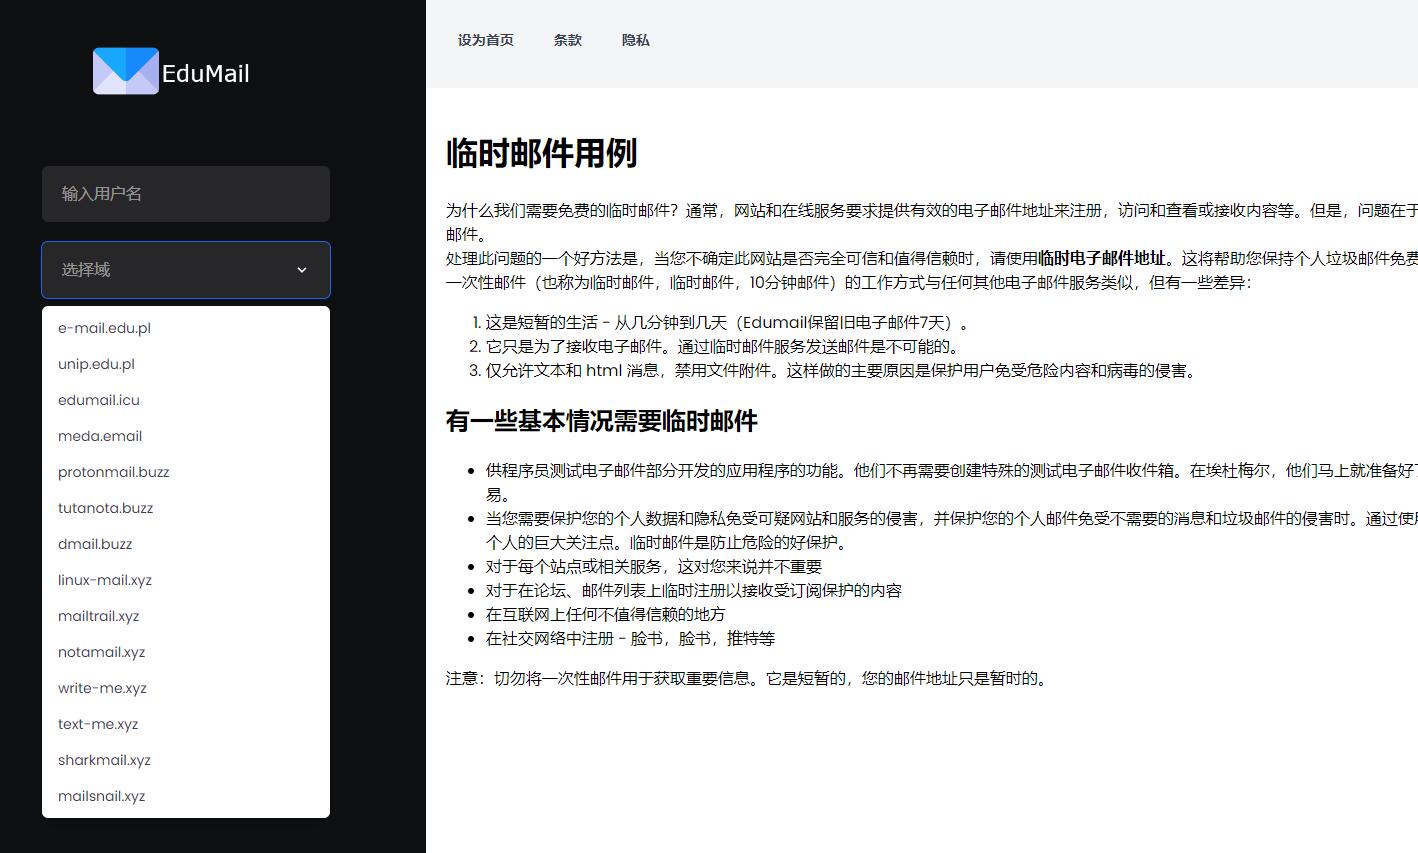1418x853 pixels.
Task: Select mailtrail.xyz option
Action: (98, 616)
